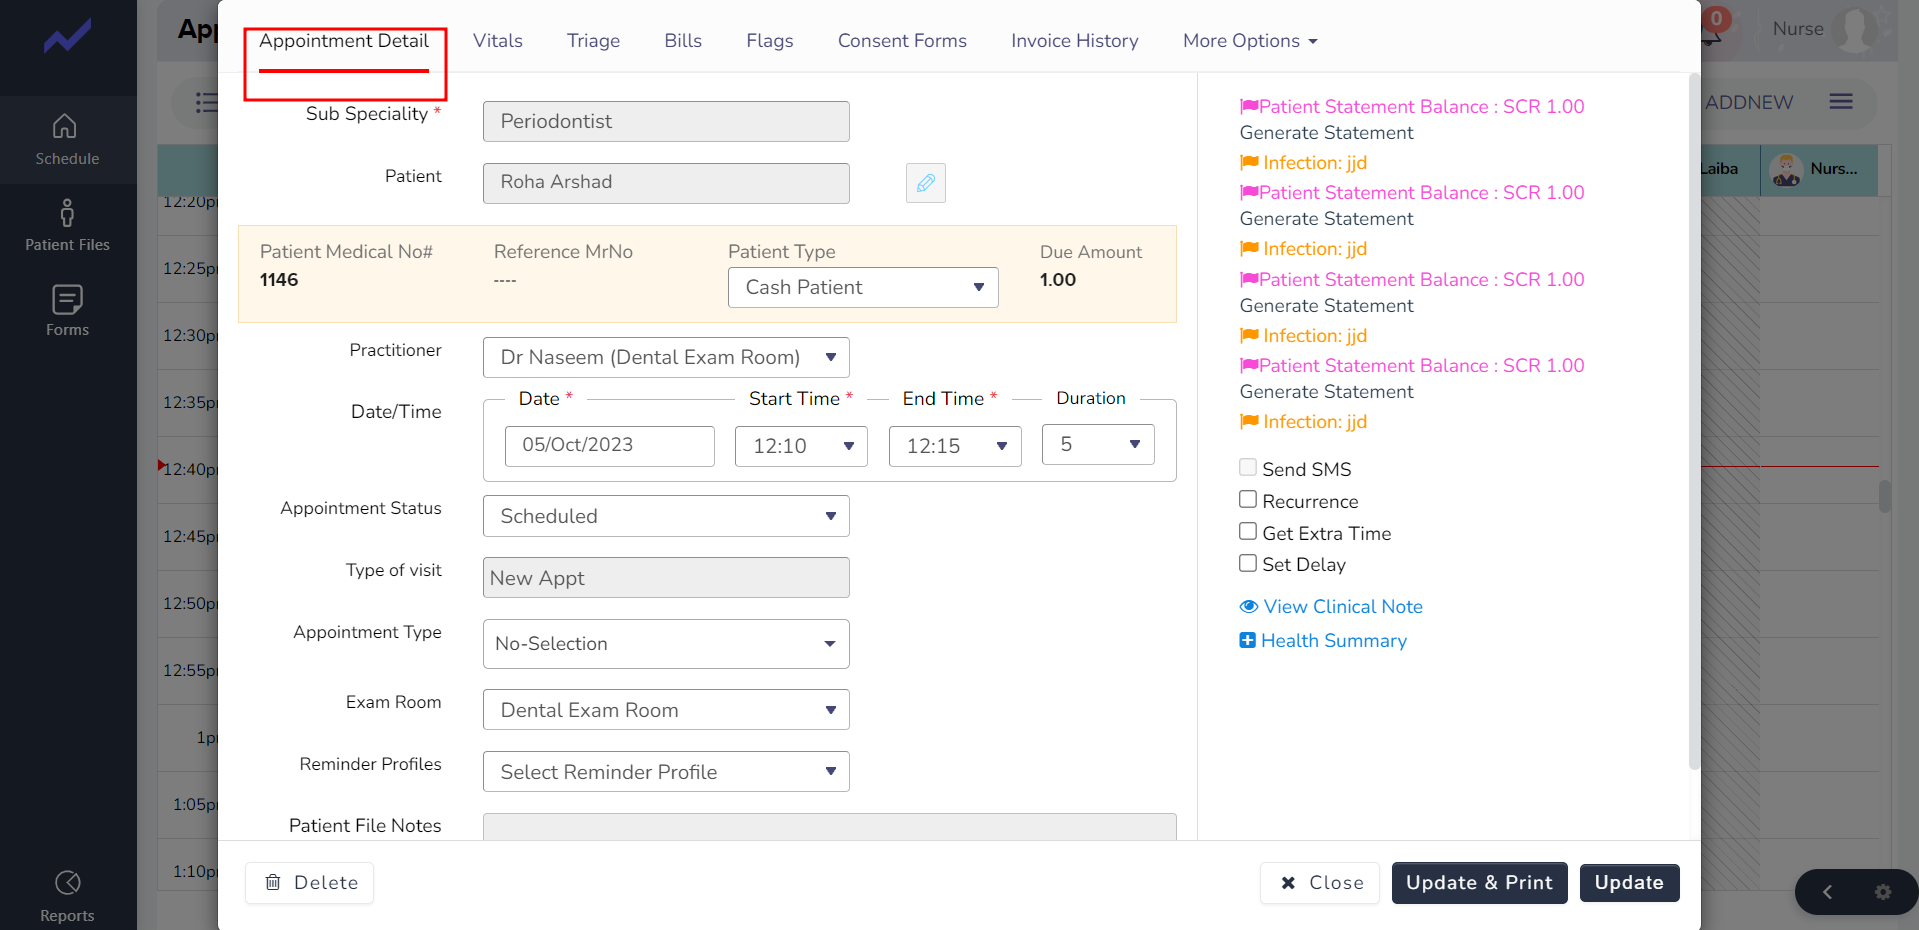Expand the Patient Type dropdown

[863, 287]
